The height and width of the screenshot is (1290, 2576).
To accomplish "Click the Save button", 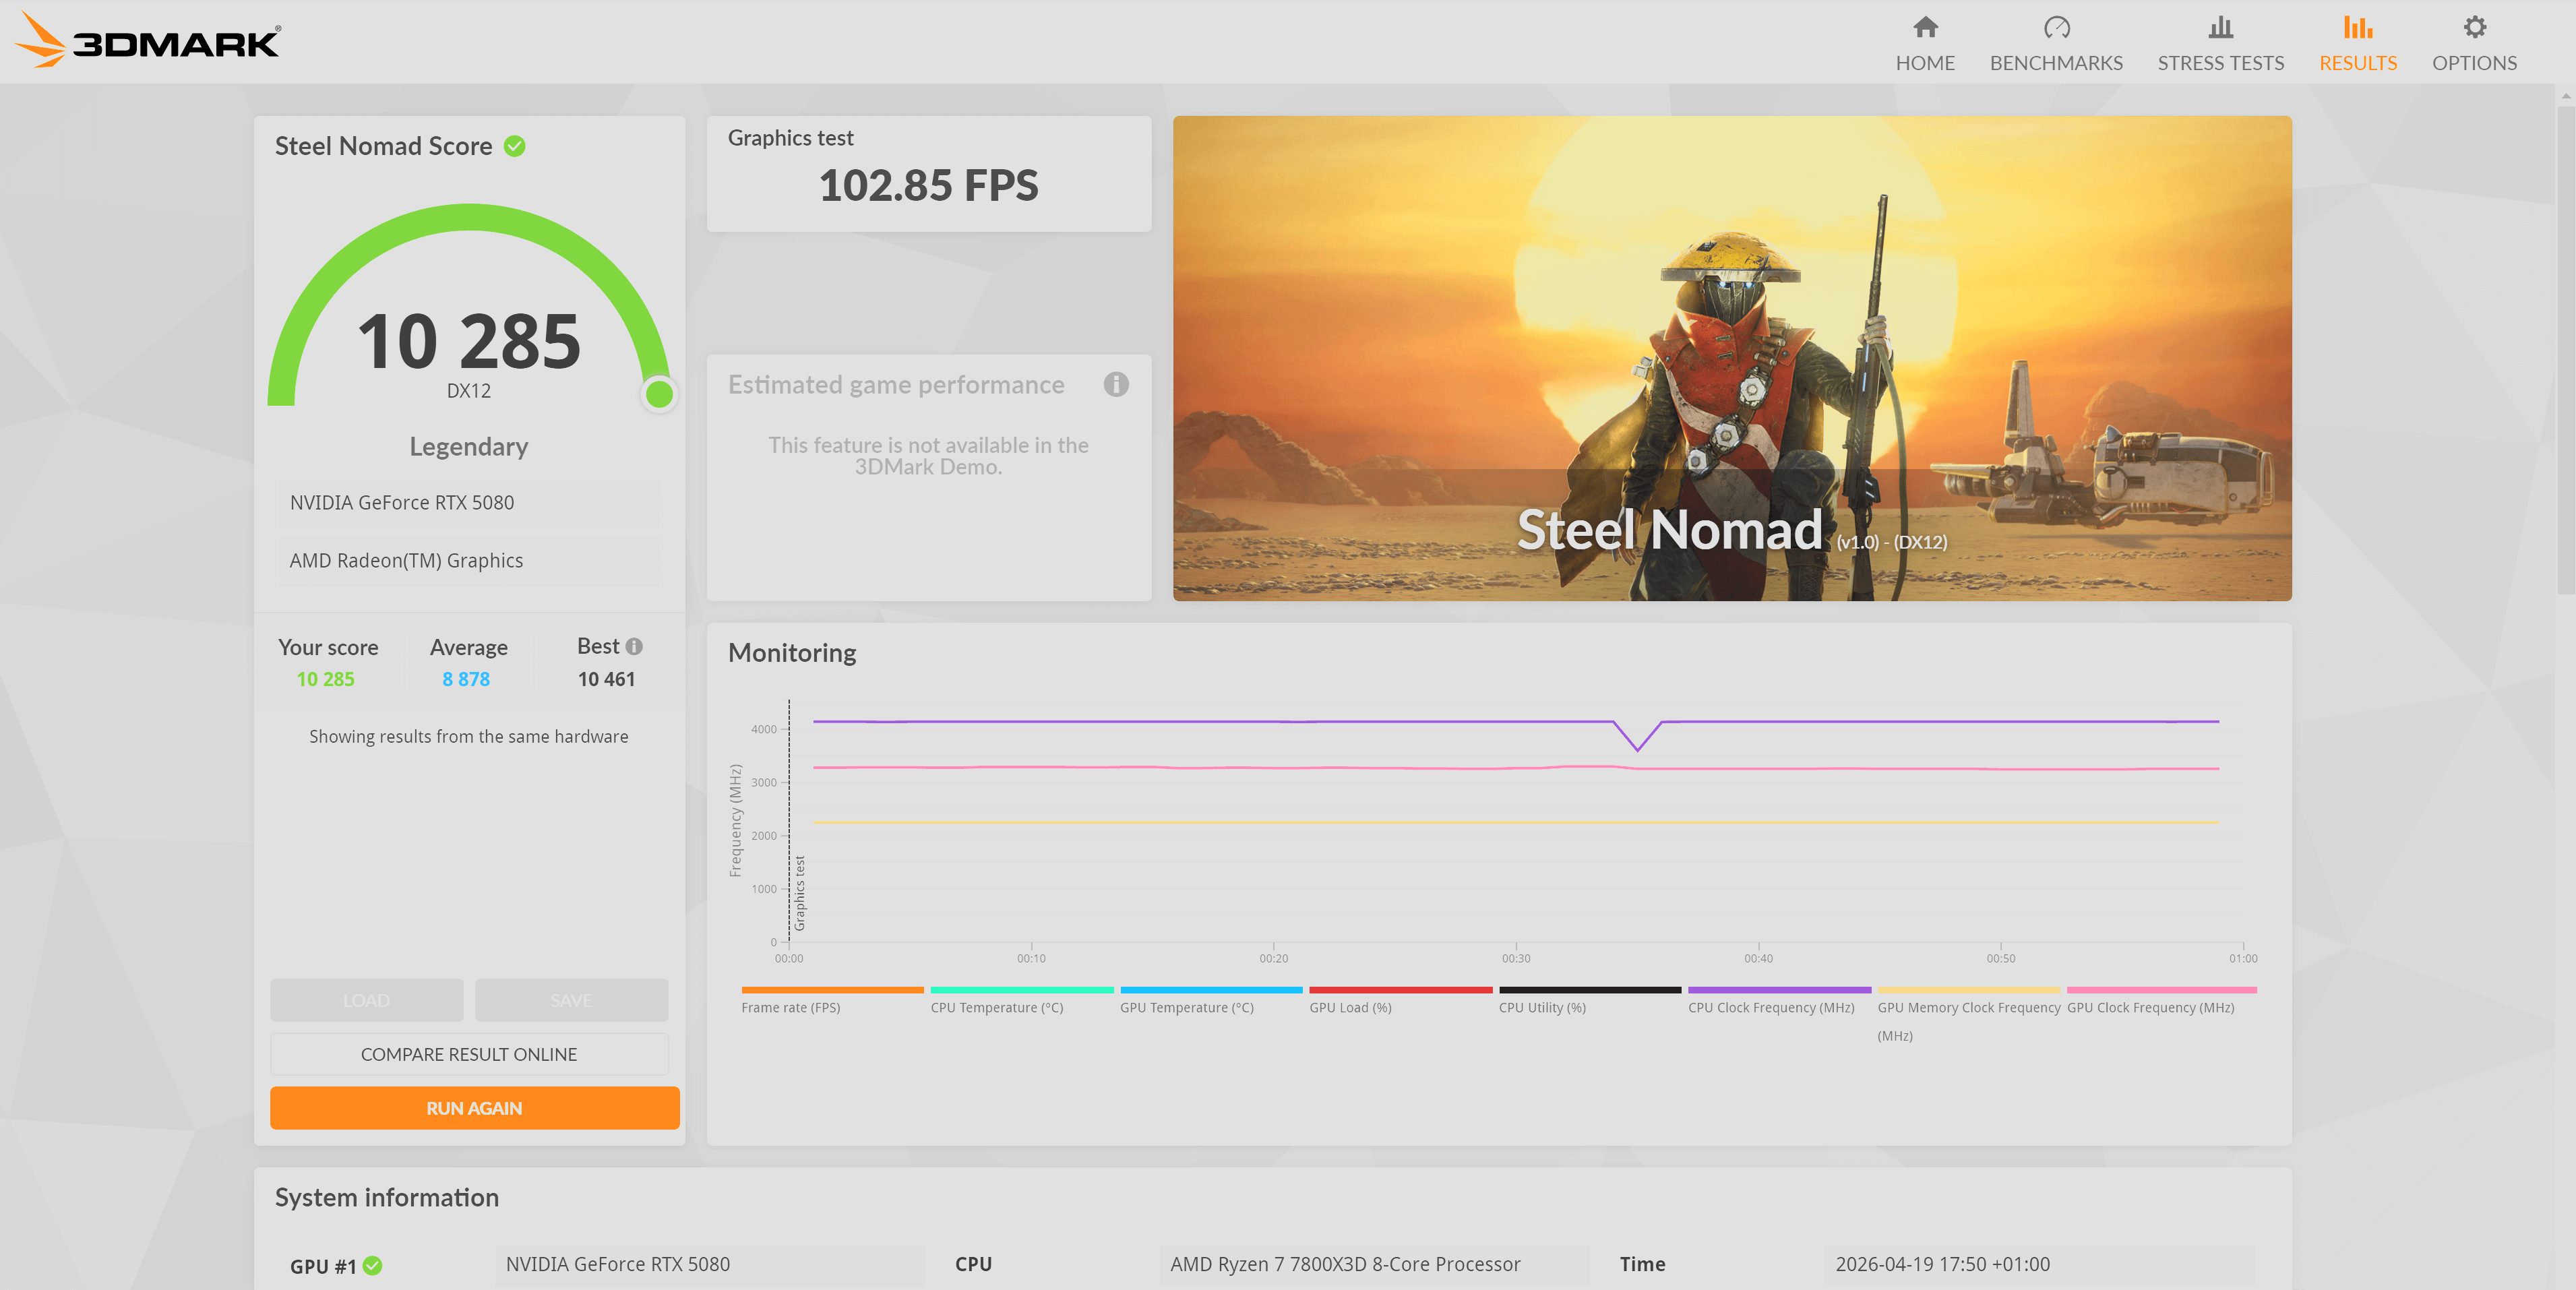I will pos(570,1000).
